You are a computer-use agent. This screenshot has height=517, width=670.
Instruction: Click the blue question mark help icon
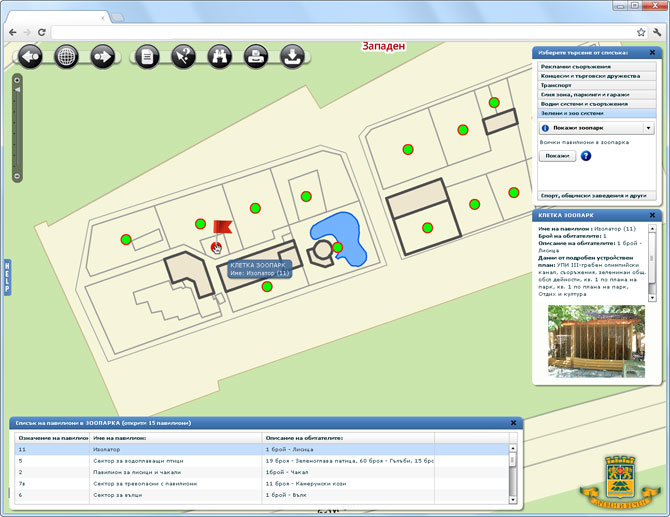pyautogui.click(x=586, y=156)
